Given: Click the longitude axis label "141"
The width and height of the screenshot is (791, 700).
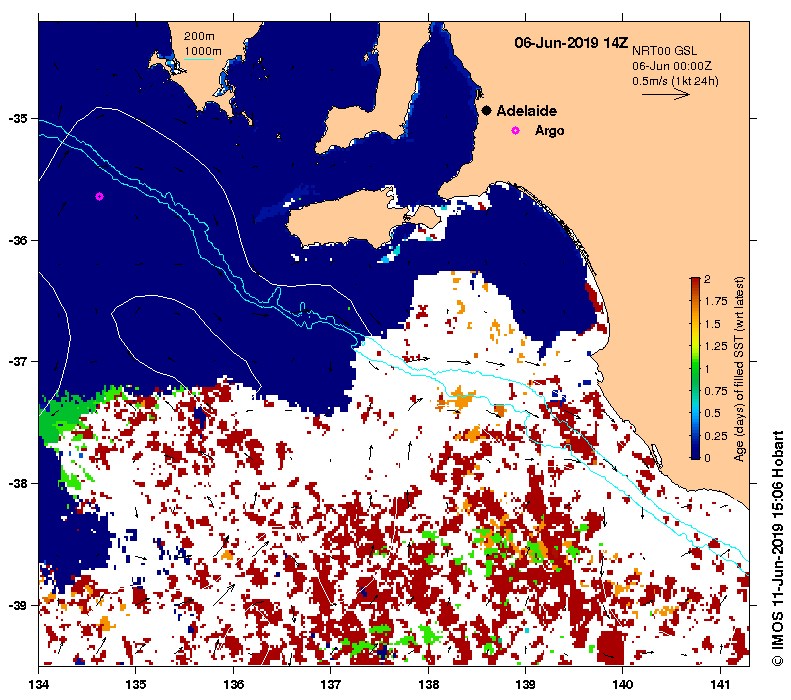Looking at the screenshot, I should 720,684.
